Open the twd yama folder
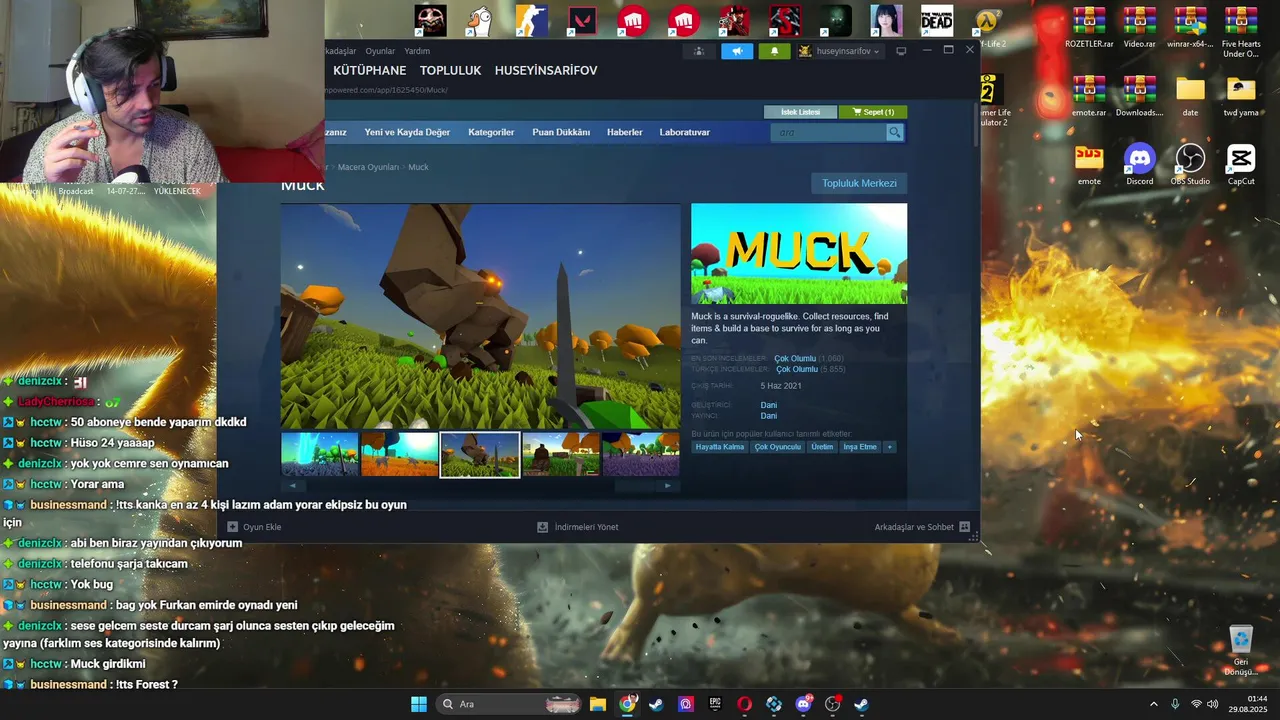This screenshot has height=720, width=1280. coord(1241,96)
